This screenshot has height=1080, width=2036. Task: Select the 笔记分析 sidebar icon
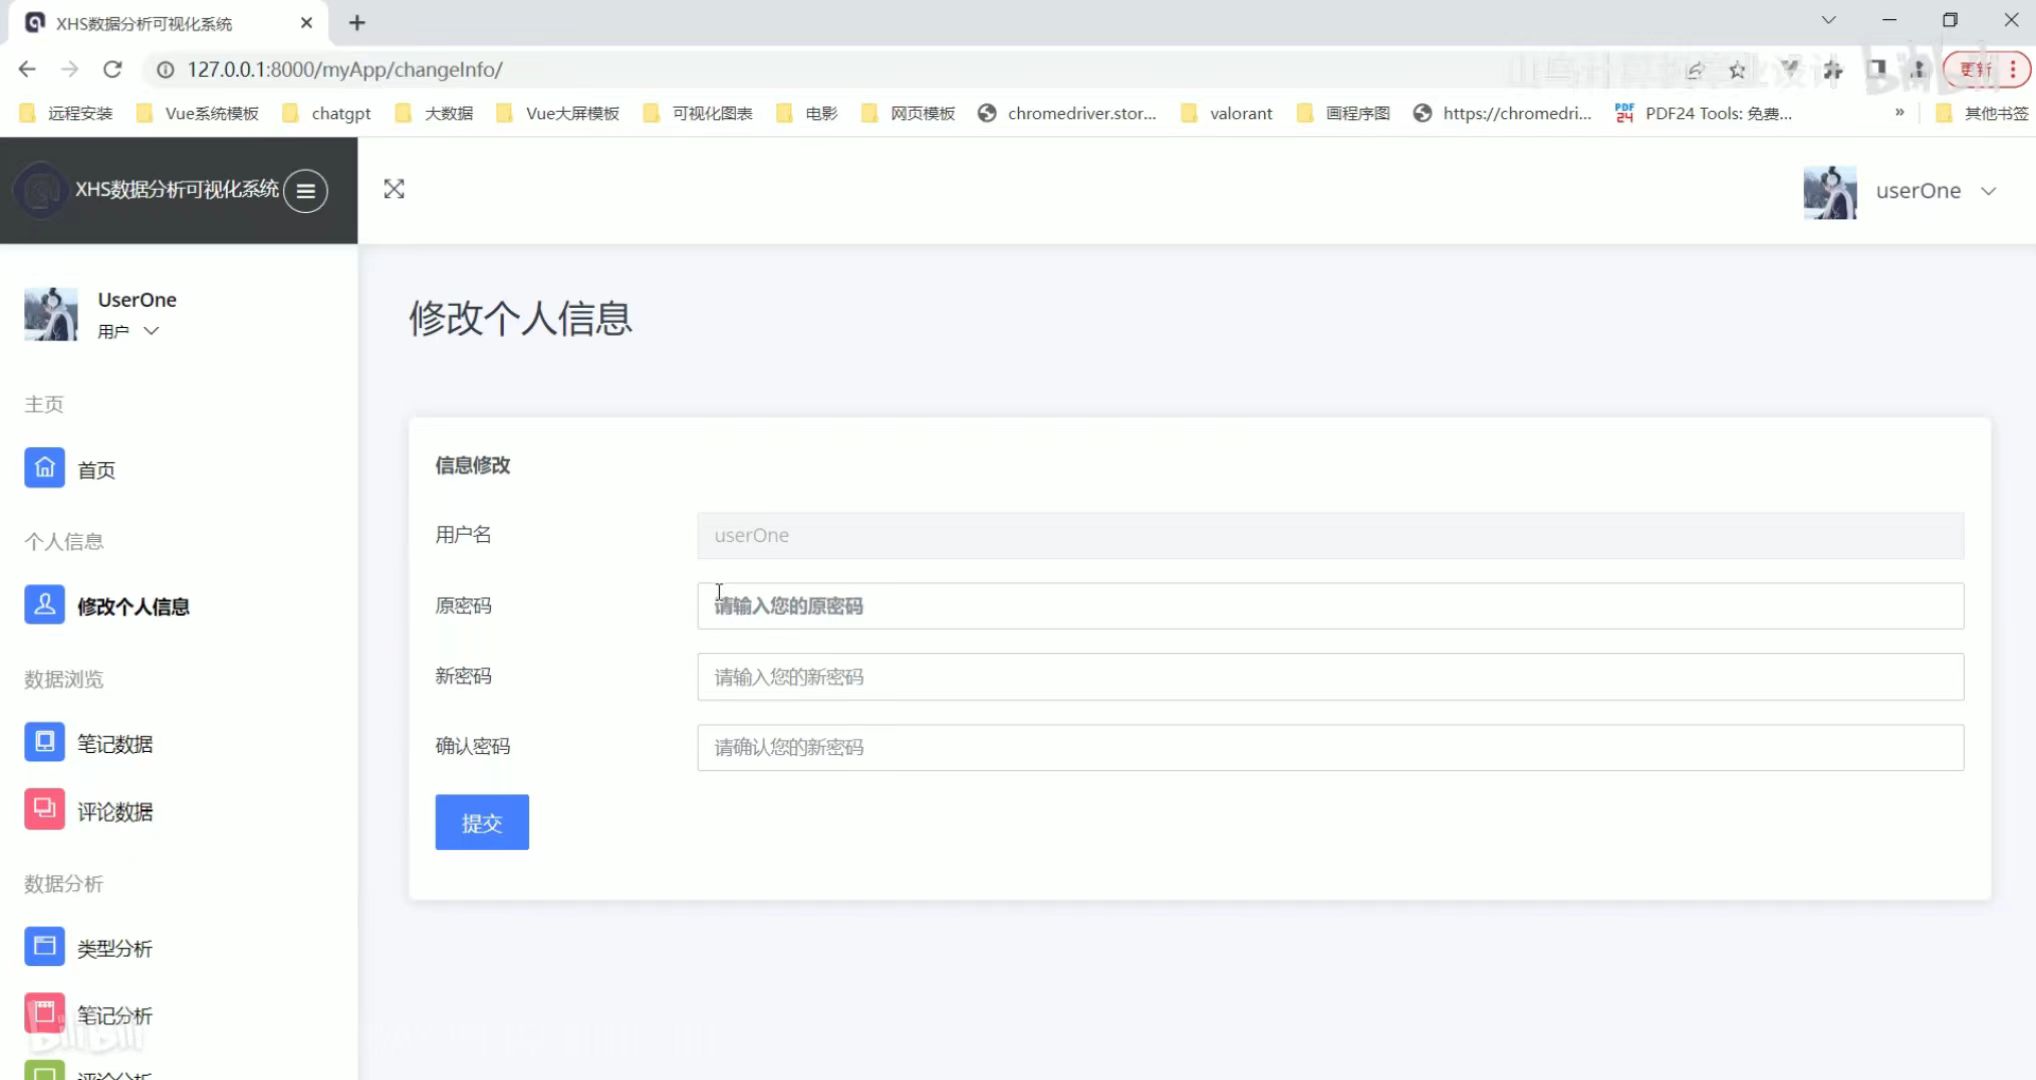tap(44, 1013)
